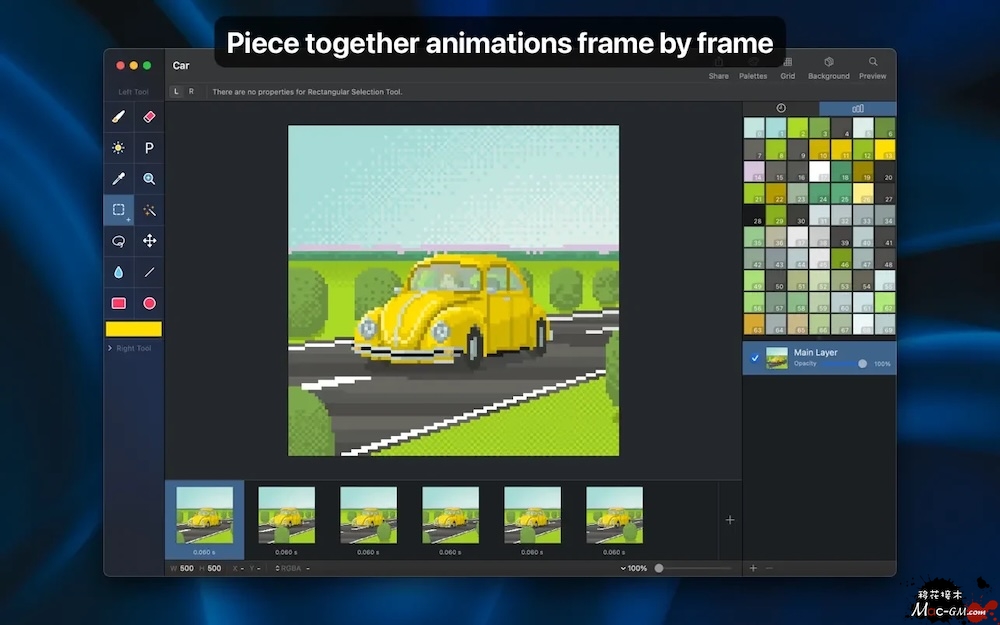This screenshot has width=1000, height=625.
Task: Open the RGBA color mode dropdown
Action: click(287, 568)
